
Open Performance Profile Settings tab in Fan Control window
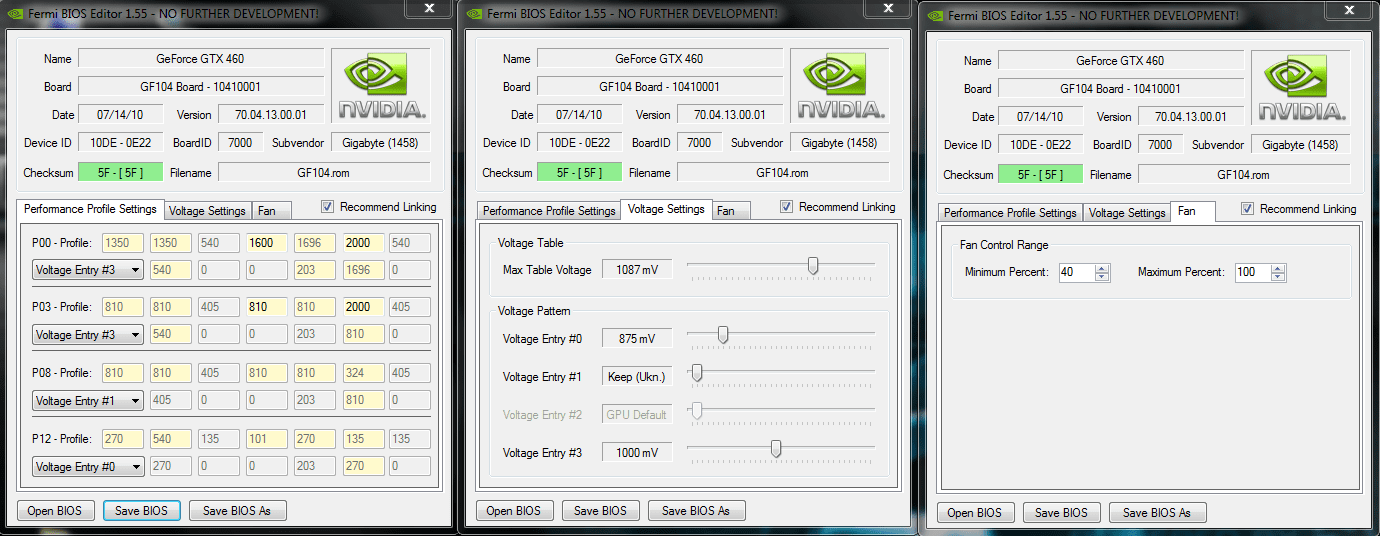pyautogui.click(x=1010, y=213)
